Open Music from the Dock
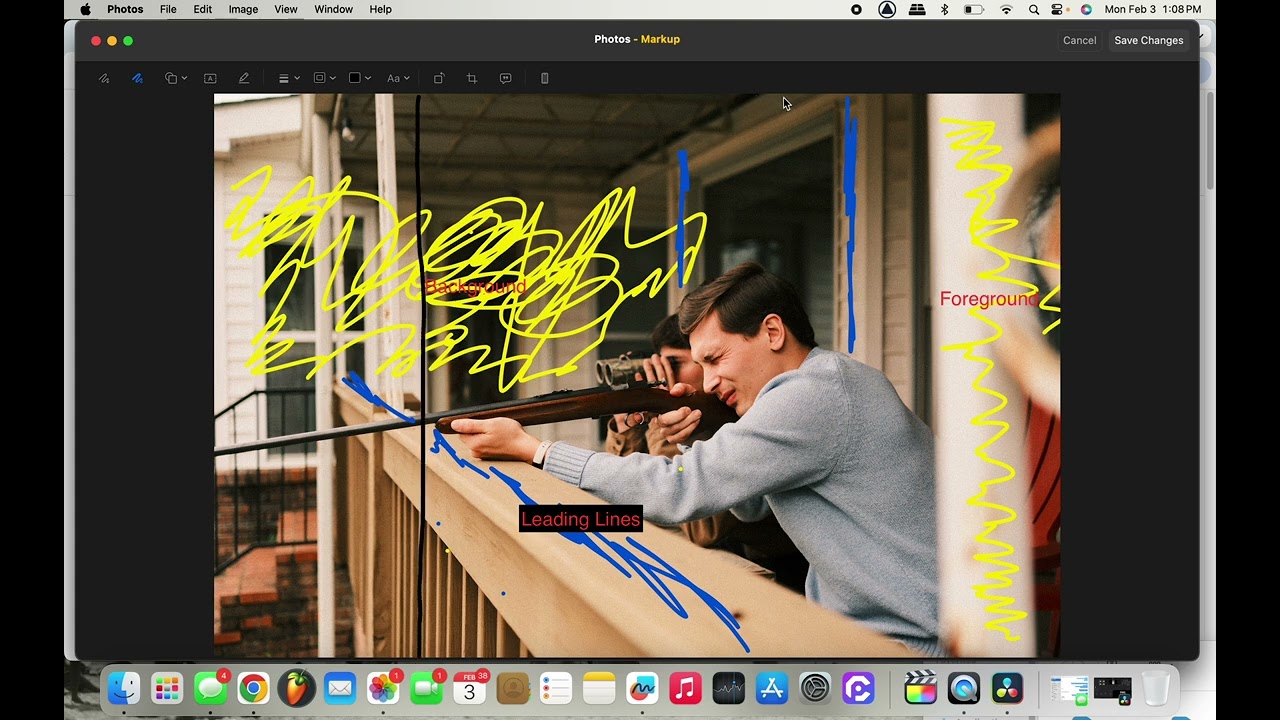1280x720 pixels. pyautogui.click(x=685, y=688)
